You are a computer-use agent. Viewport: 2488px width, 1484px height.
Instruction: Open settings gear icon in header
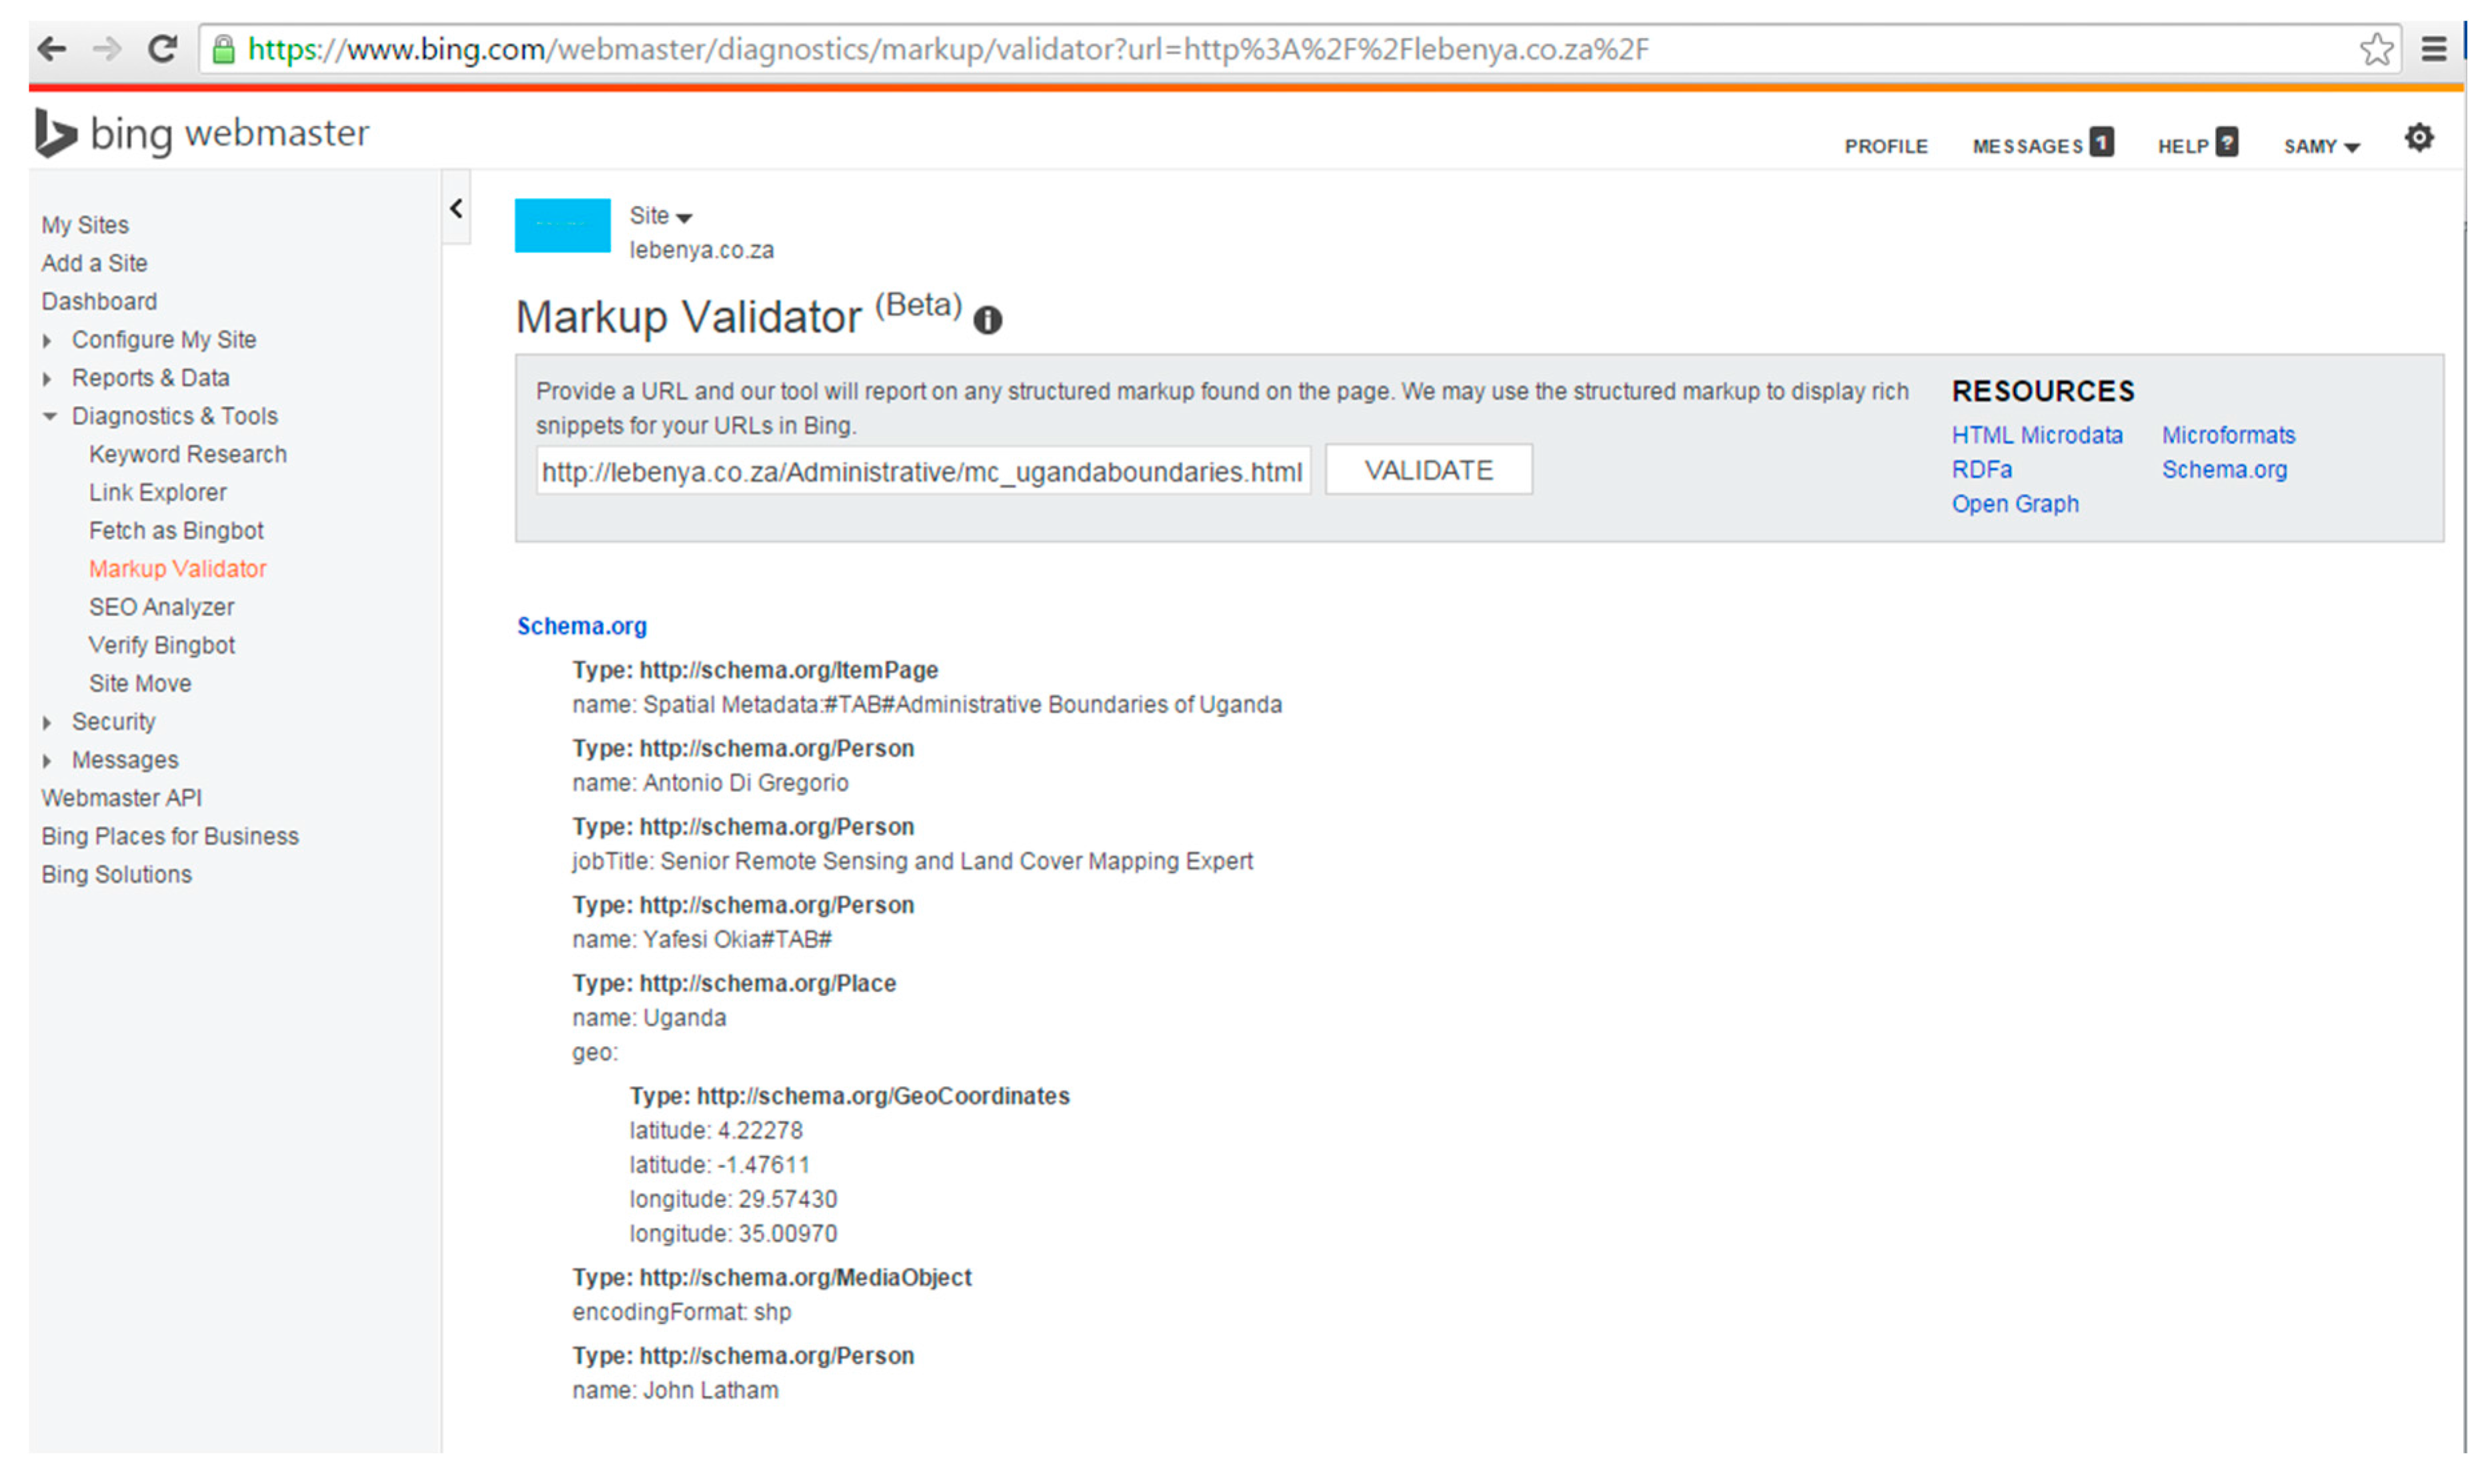coord(2419,138)
